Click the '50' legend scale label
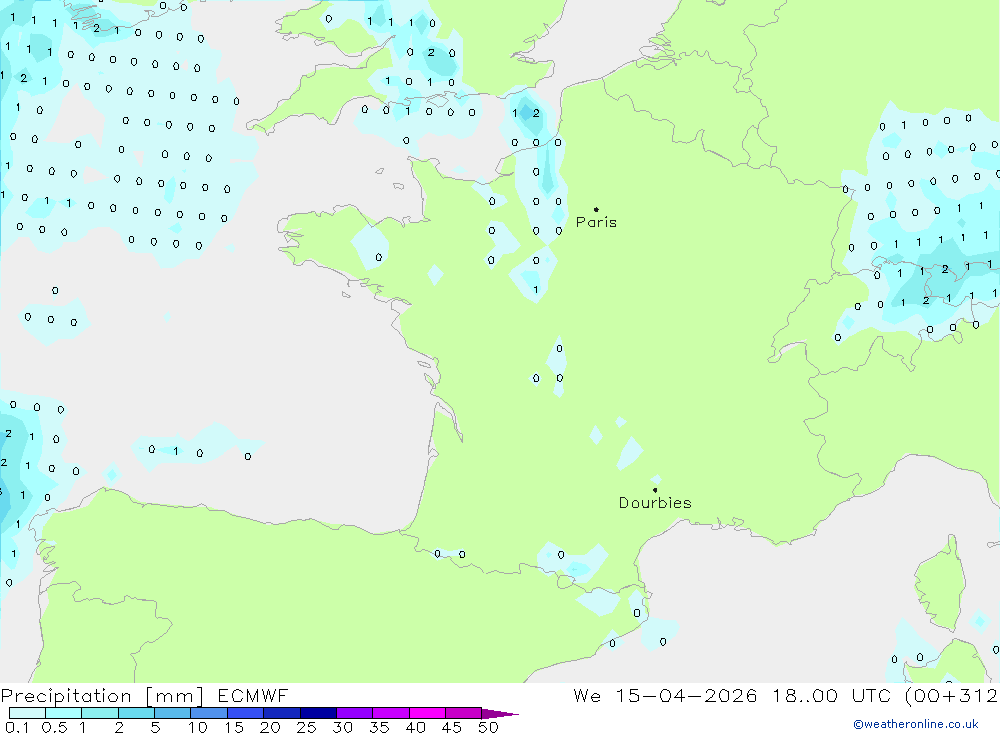 [488, 727]
